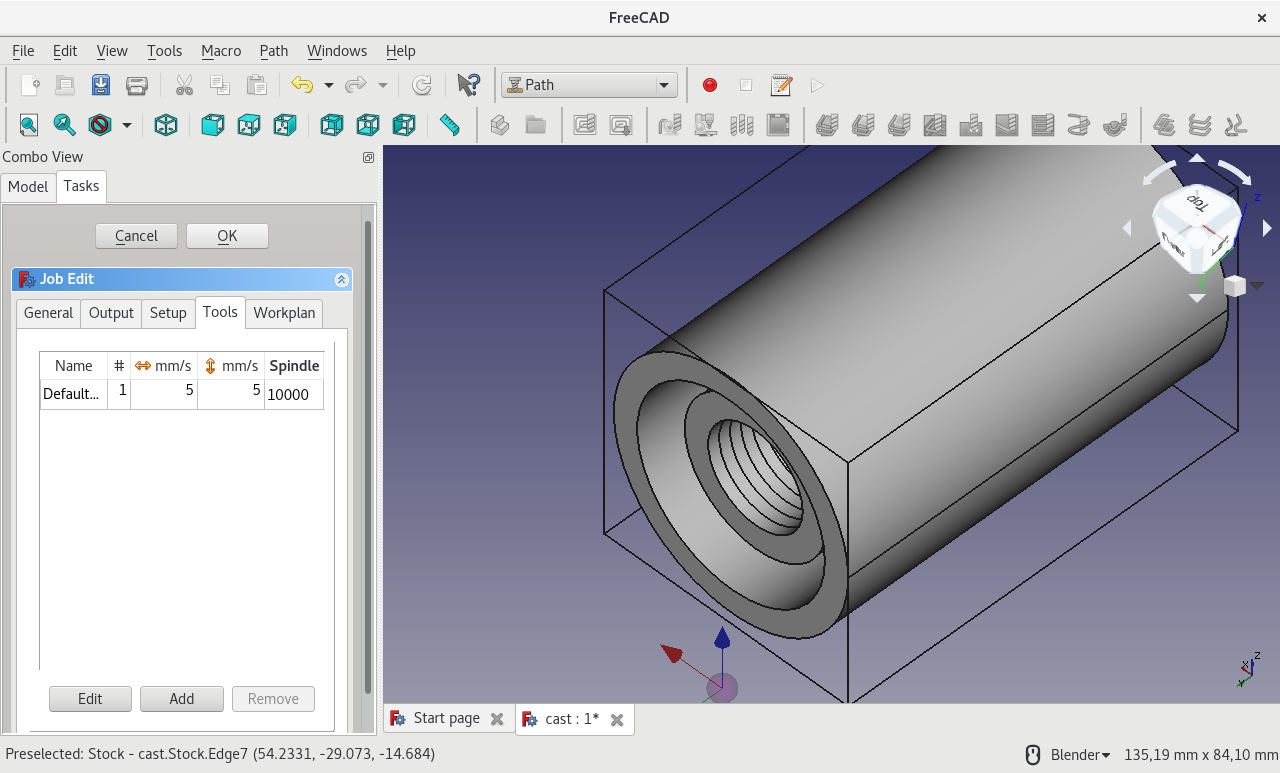Switch to the Workplan tab
1280x773 pixels.
284,313
